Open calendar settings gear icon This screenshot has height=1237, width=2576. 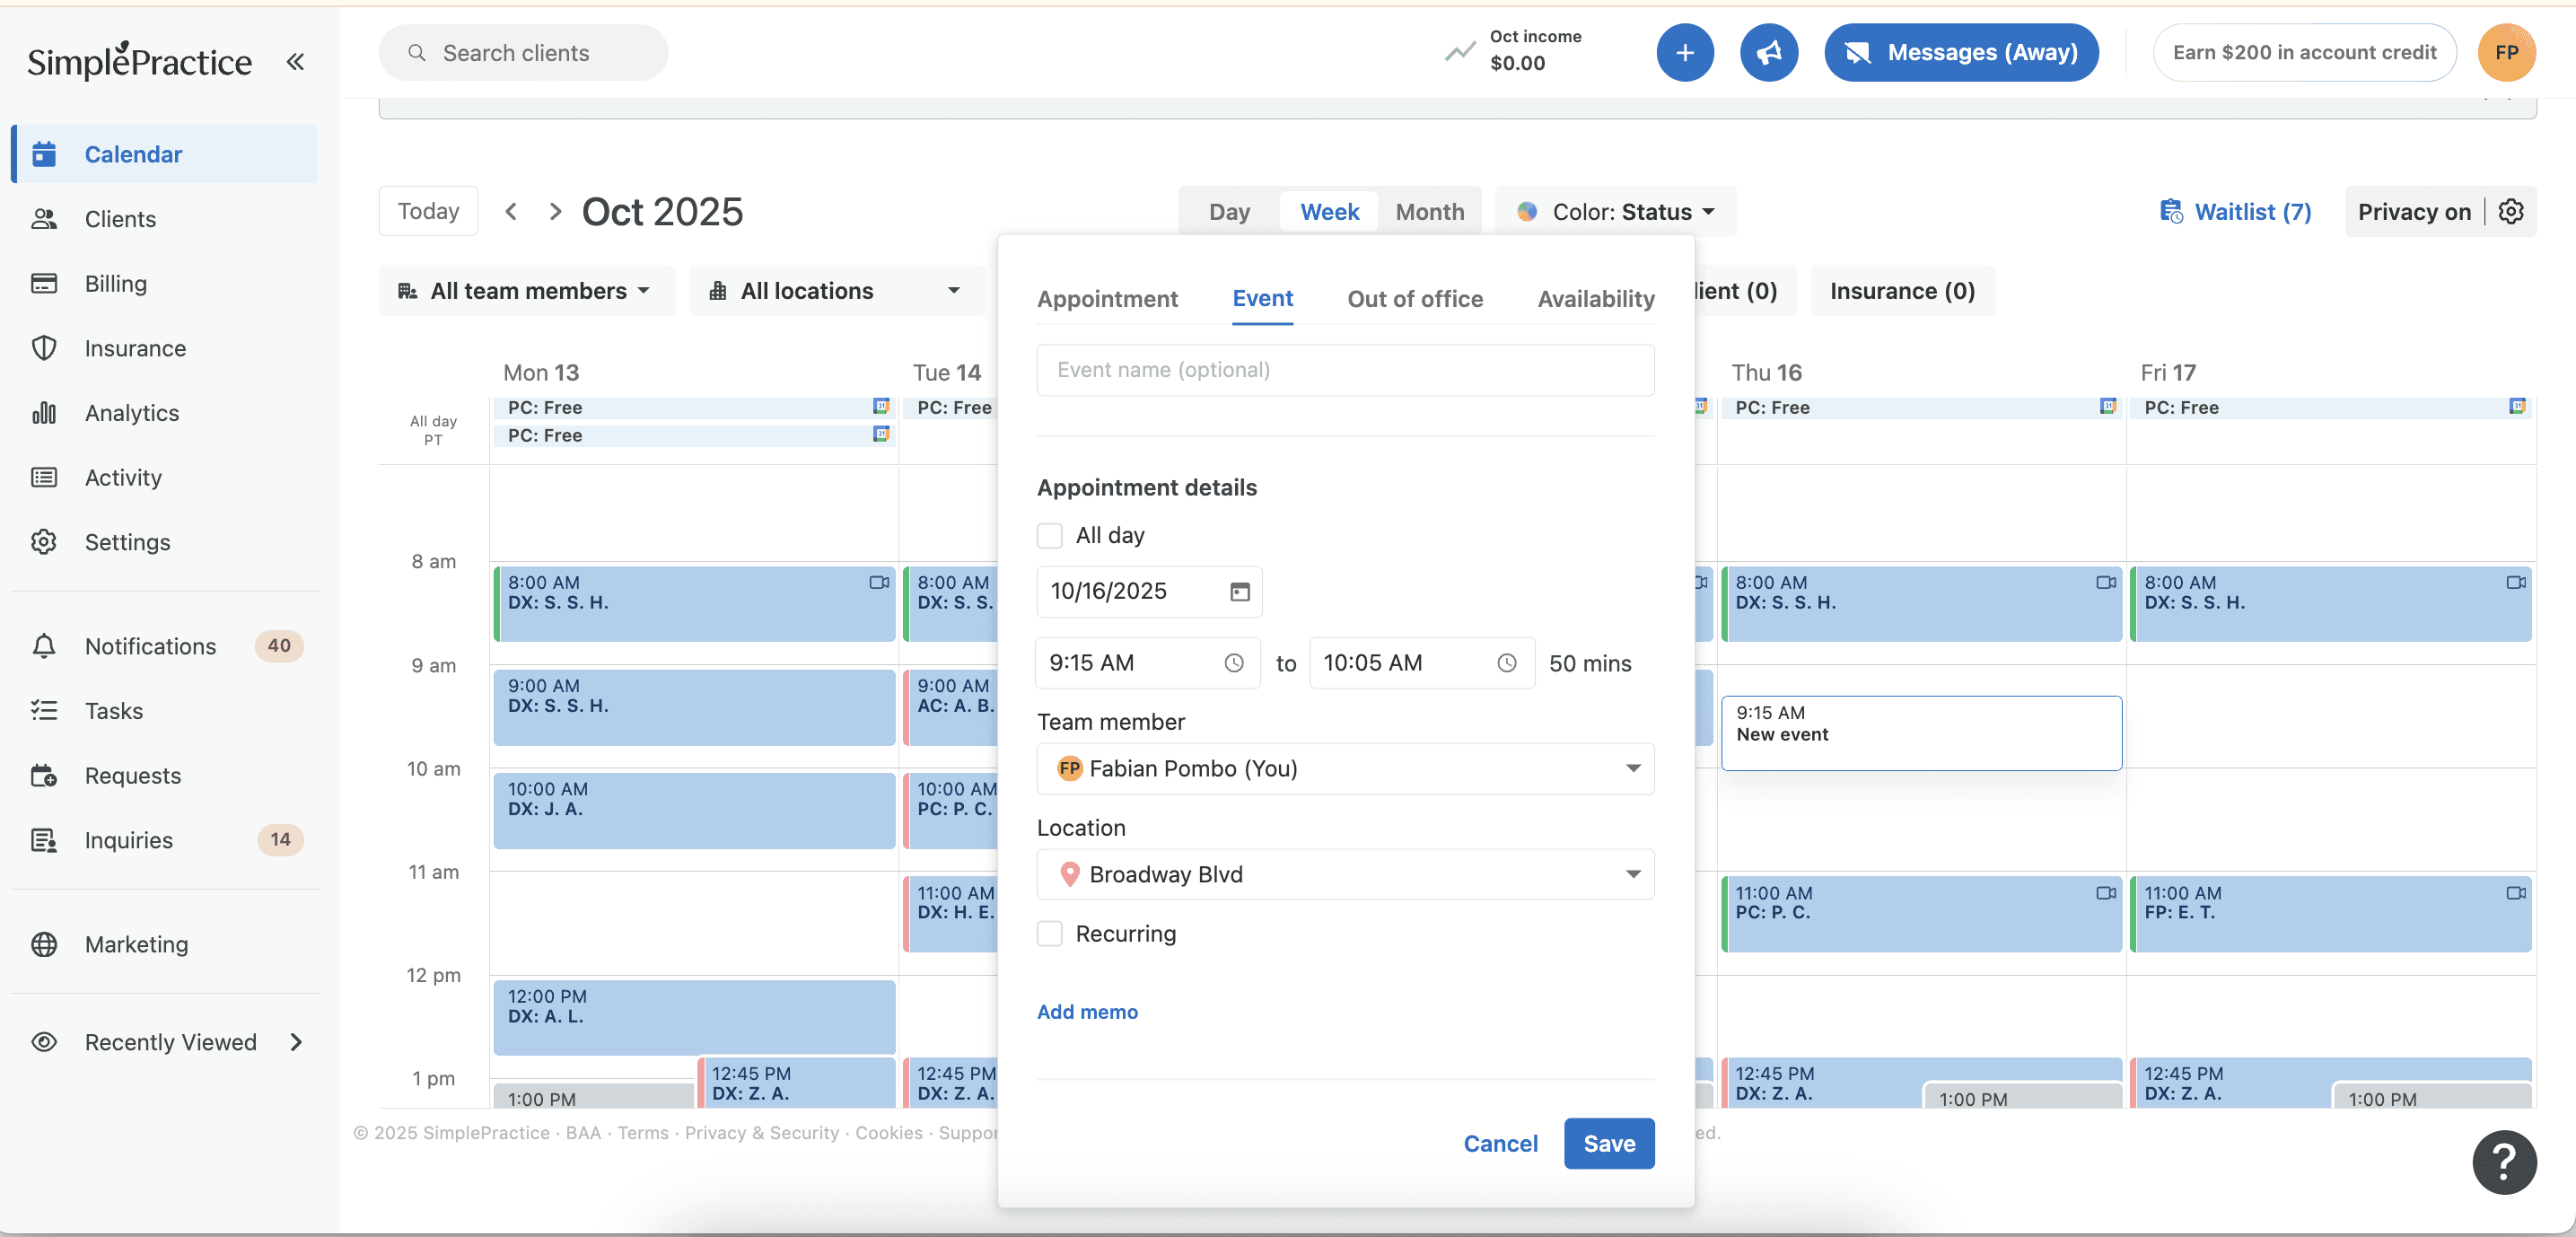click(x=2511, y=212)
